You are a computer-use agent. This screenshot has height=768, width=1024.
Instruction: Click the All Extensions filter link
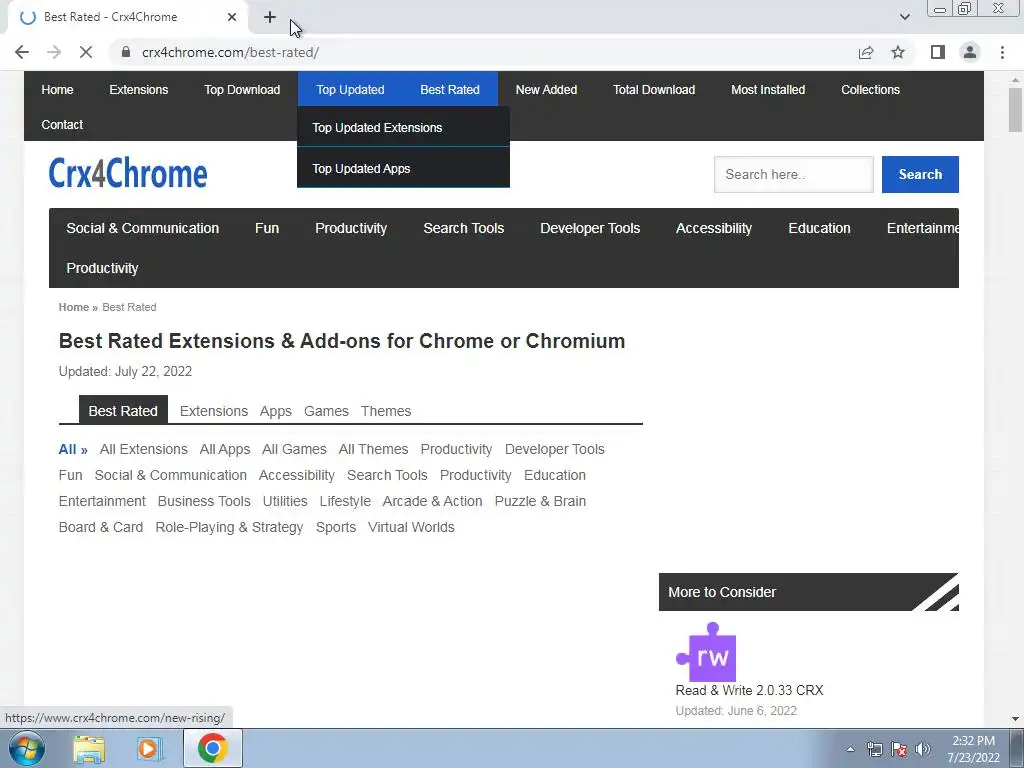(144, 449)
